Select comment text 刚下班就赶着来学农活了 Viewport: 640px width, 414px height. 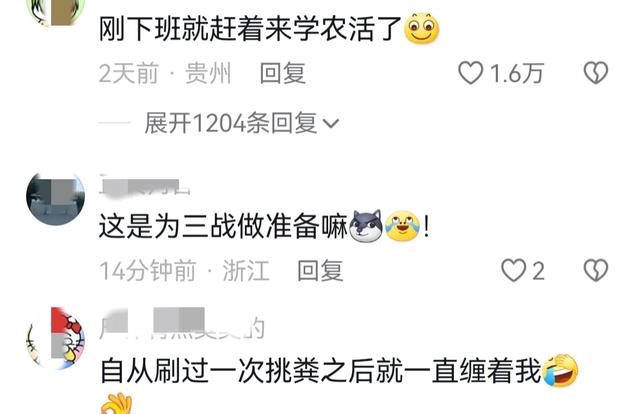(x=250, y=29)
